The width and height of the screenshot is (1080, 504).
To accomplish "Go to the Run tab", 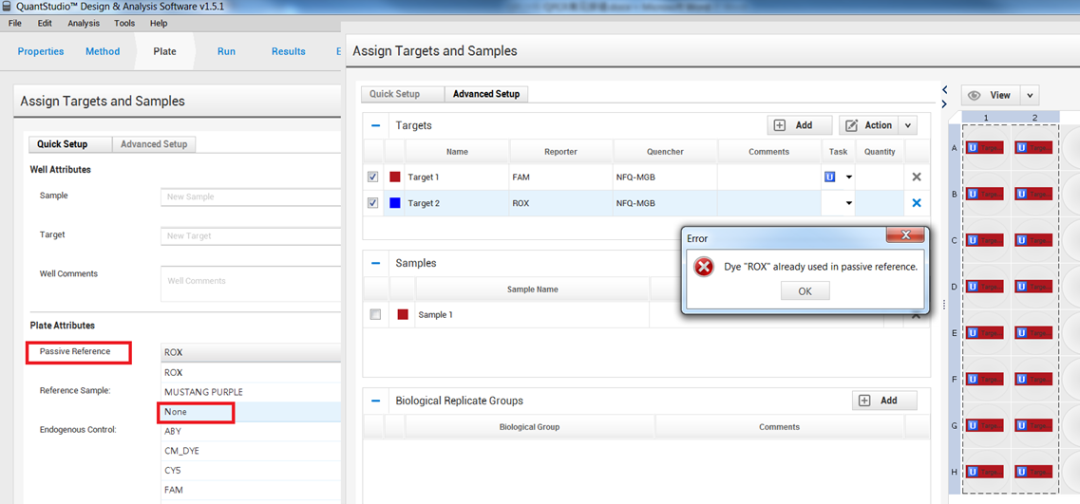I will point(227,51).
